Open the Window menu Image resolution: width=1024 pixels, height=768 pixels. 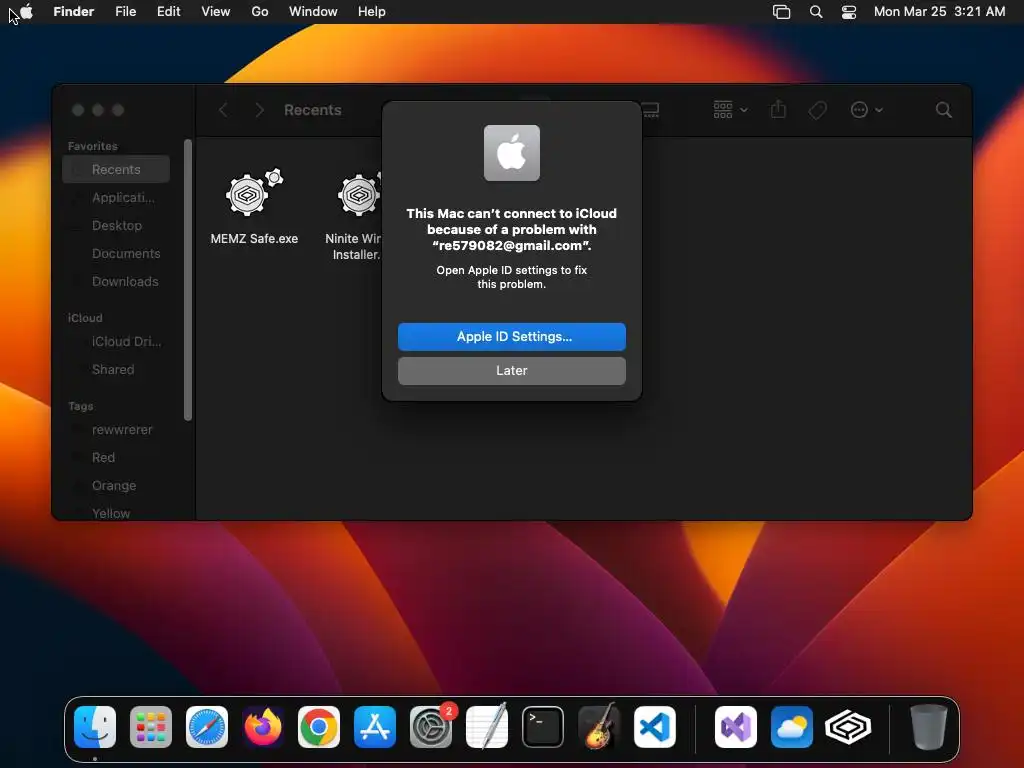[x=313, y=11]
